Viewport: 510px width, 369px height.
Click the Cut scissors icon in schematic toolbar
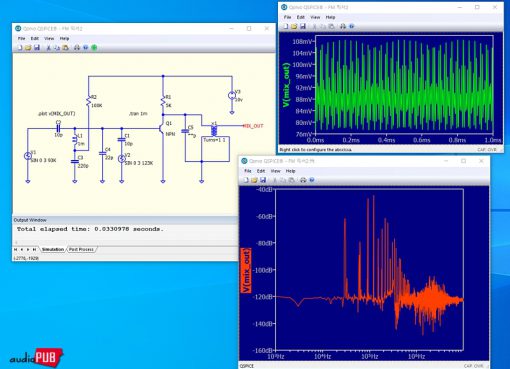(x=48, y=48)
